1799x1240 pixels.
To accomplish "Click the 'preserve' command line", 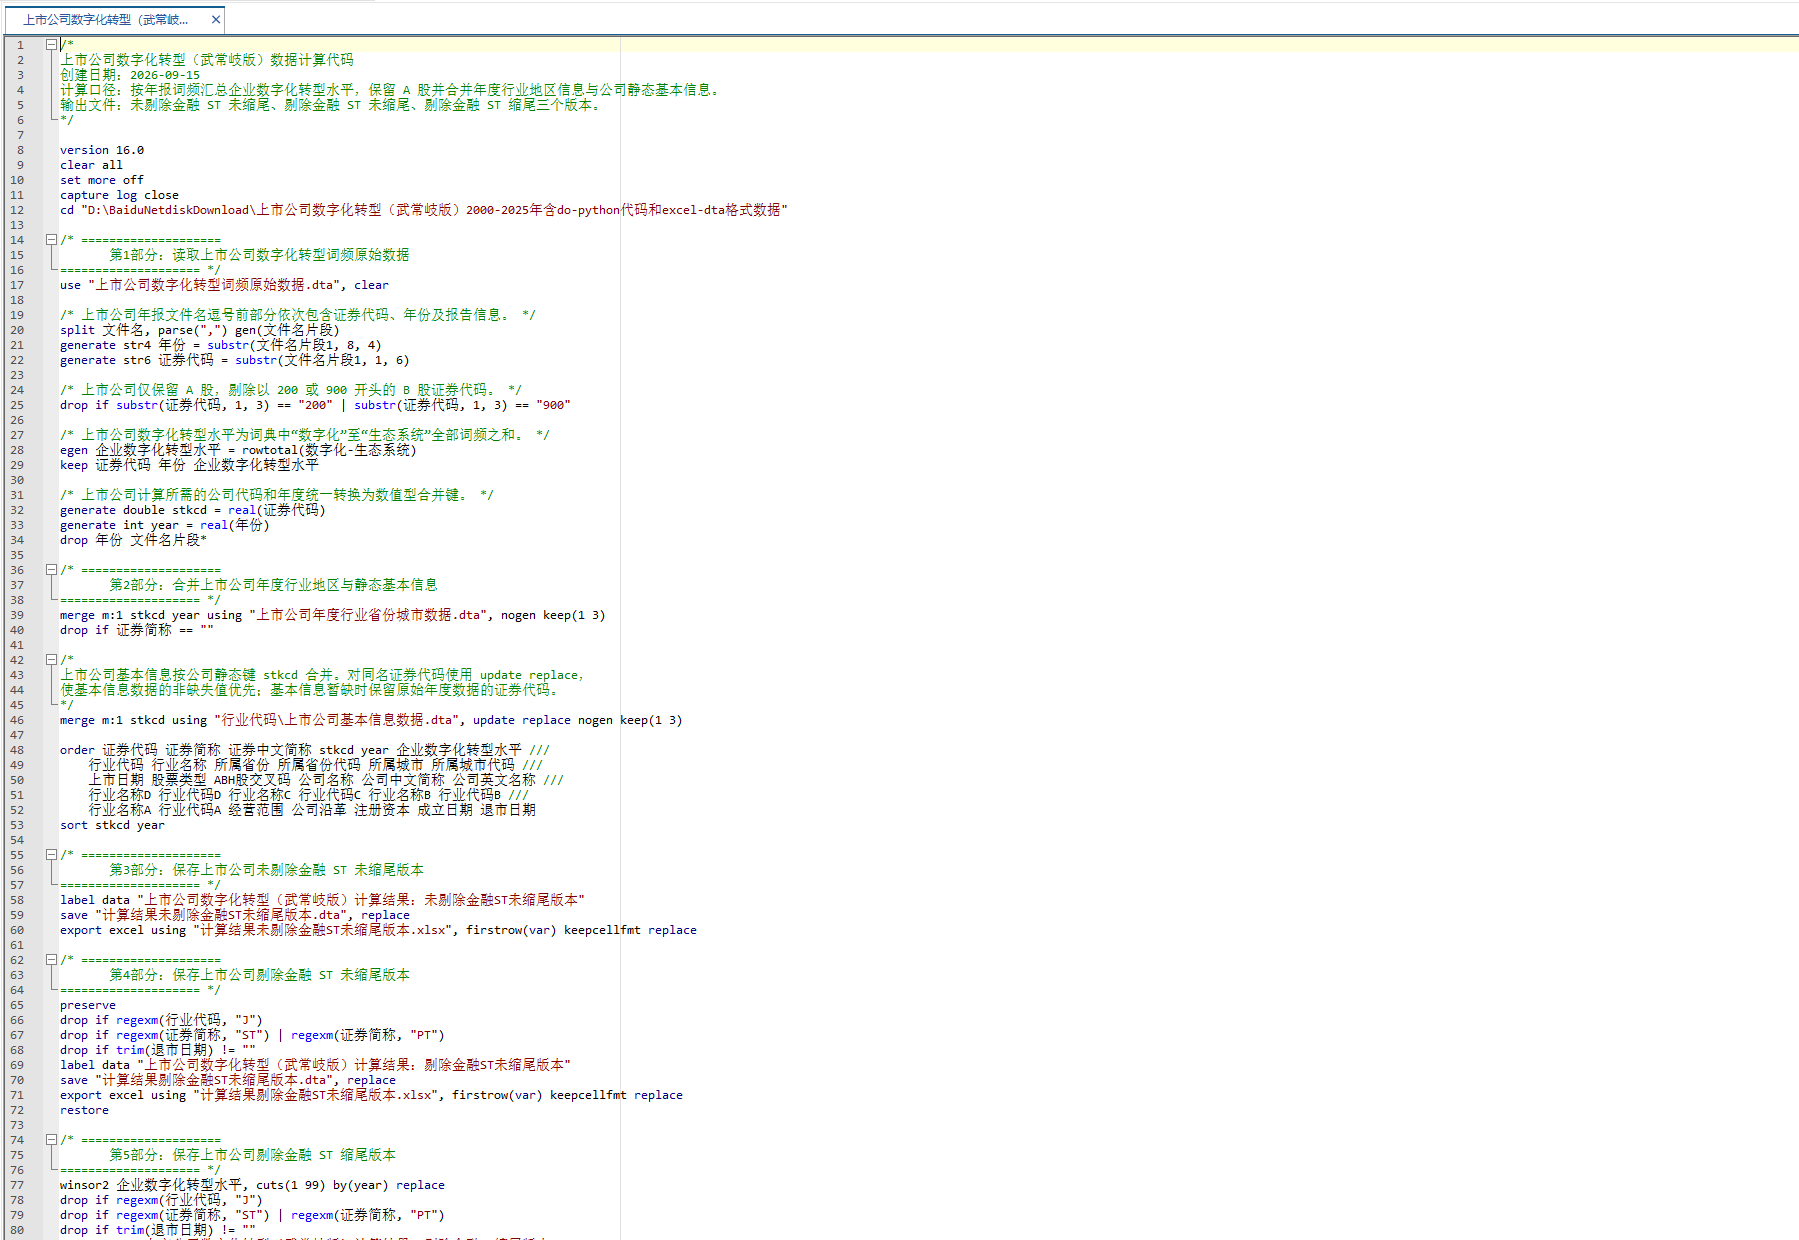I will click(88, 1005).
